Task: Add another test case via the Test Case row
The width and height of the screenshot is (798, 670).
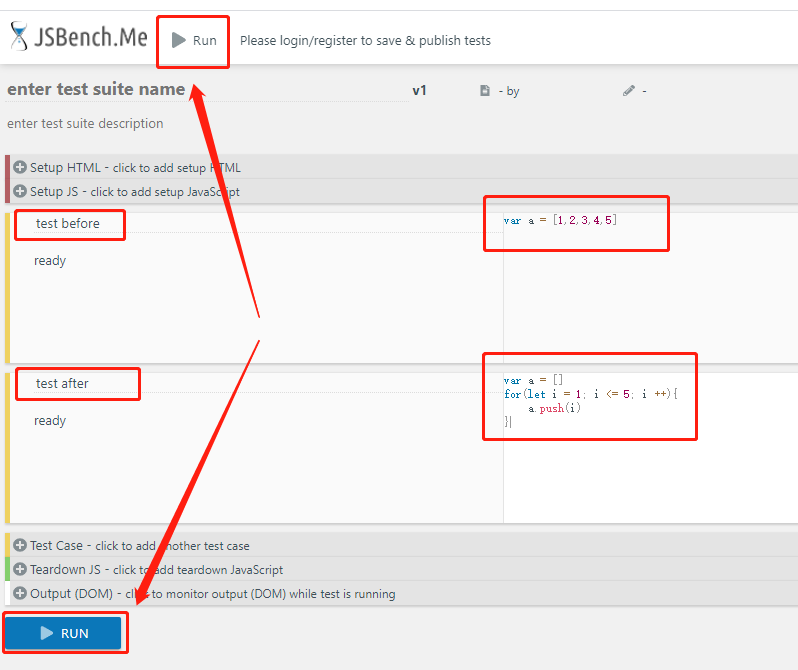Action: coord(403,545)
